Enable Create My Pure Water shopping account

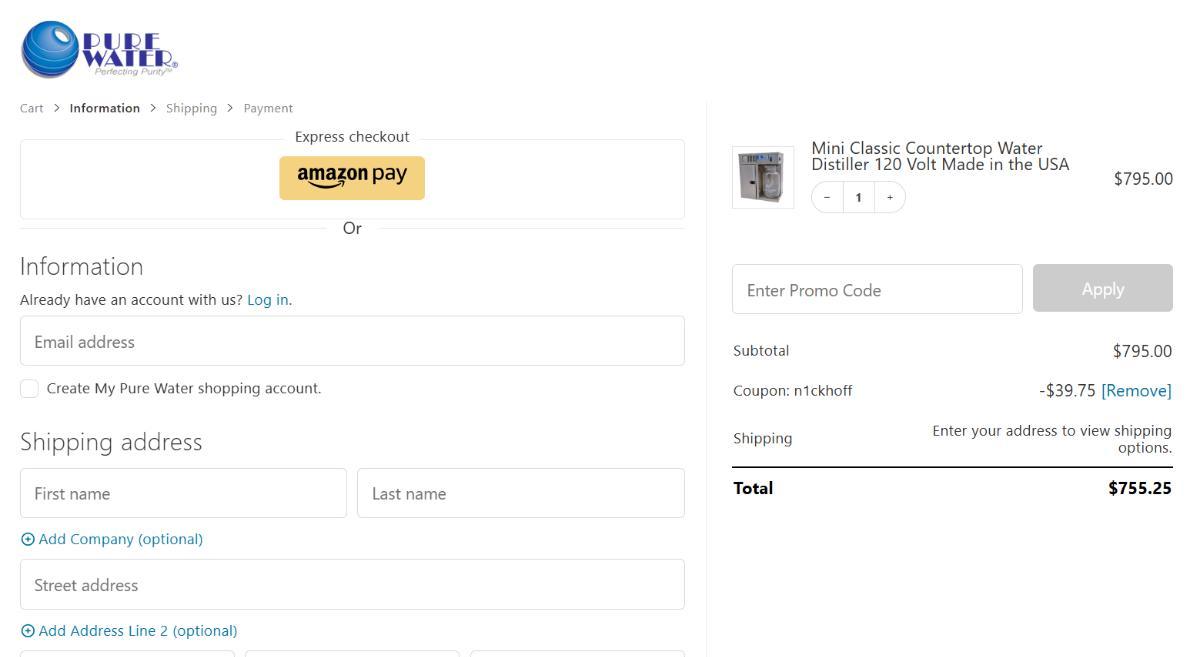click(x=30, y=389)
